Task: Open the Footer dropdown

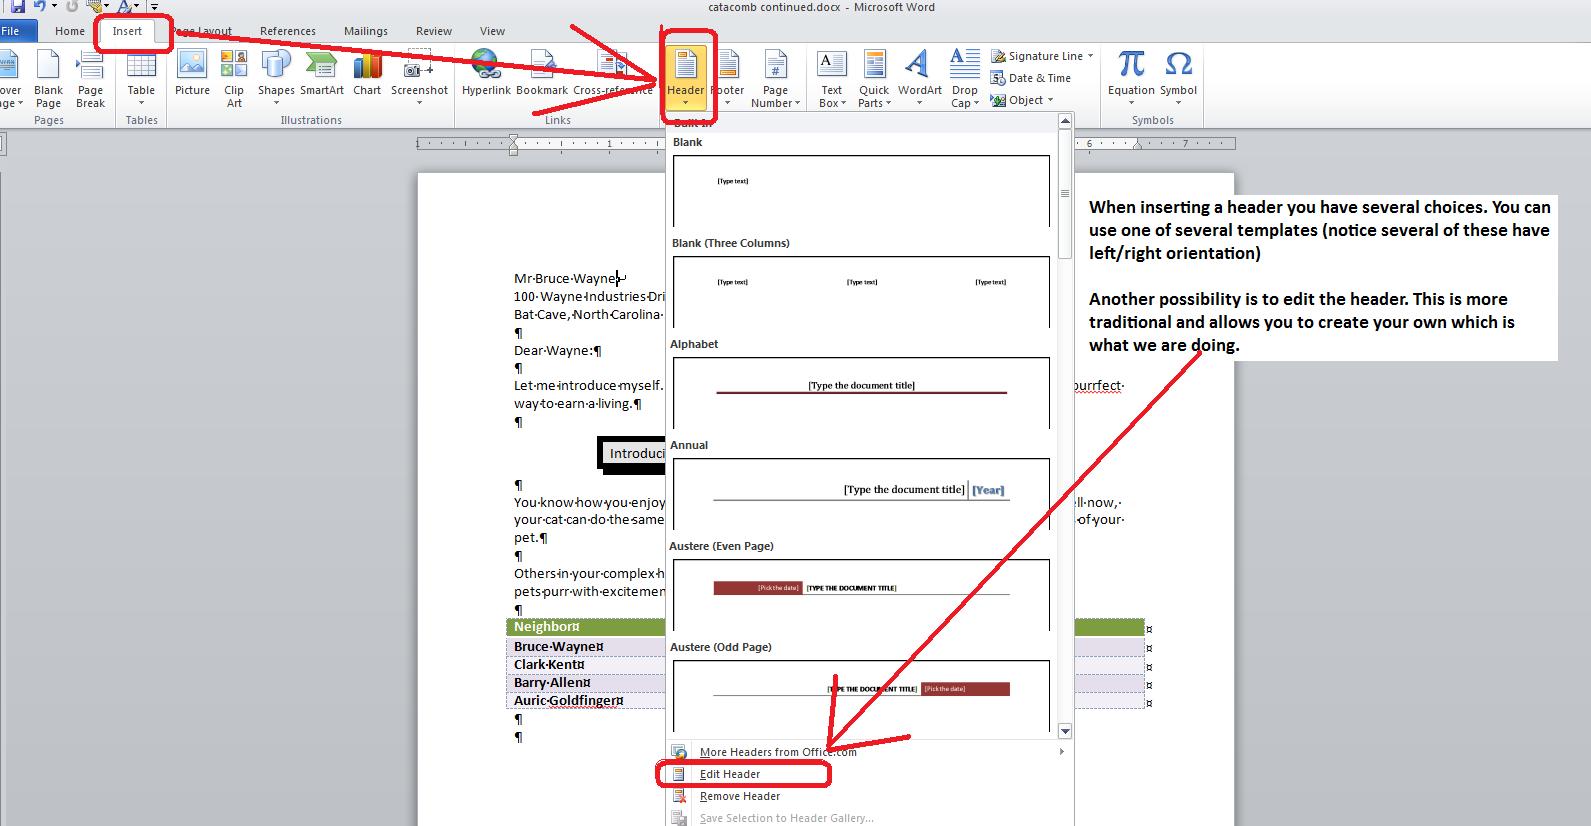Action: tap(727, 78)
